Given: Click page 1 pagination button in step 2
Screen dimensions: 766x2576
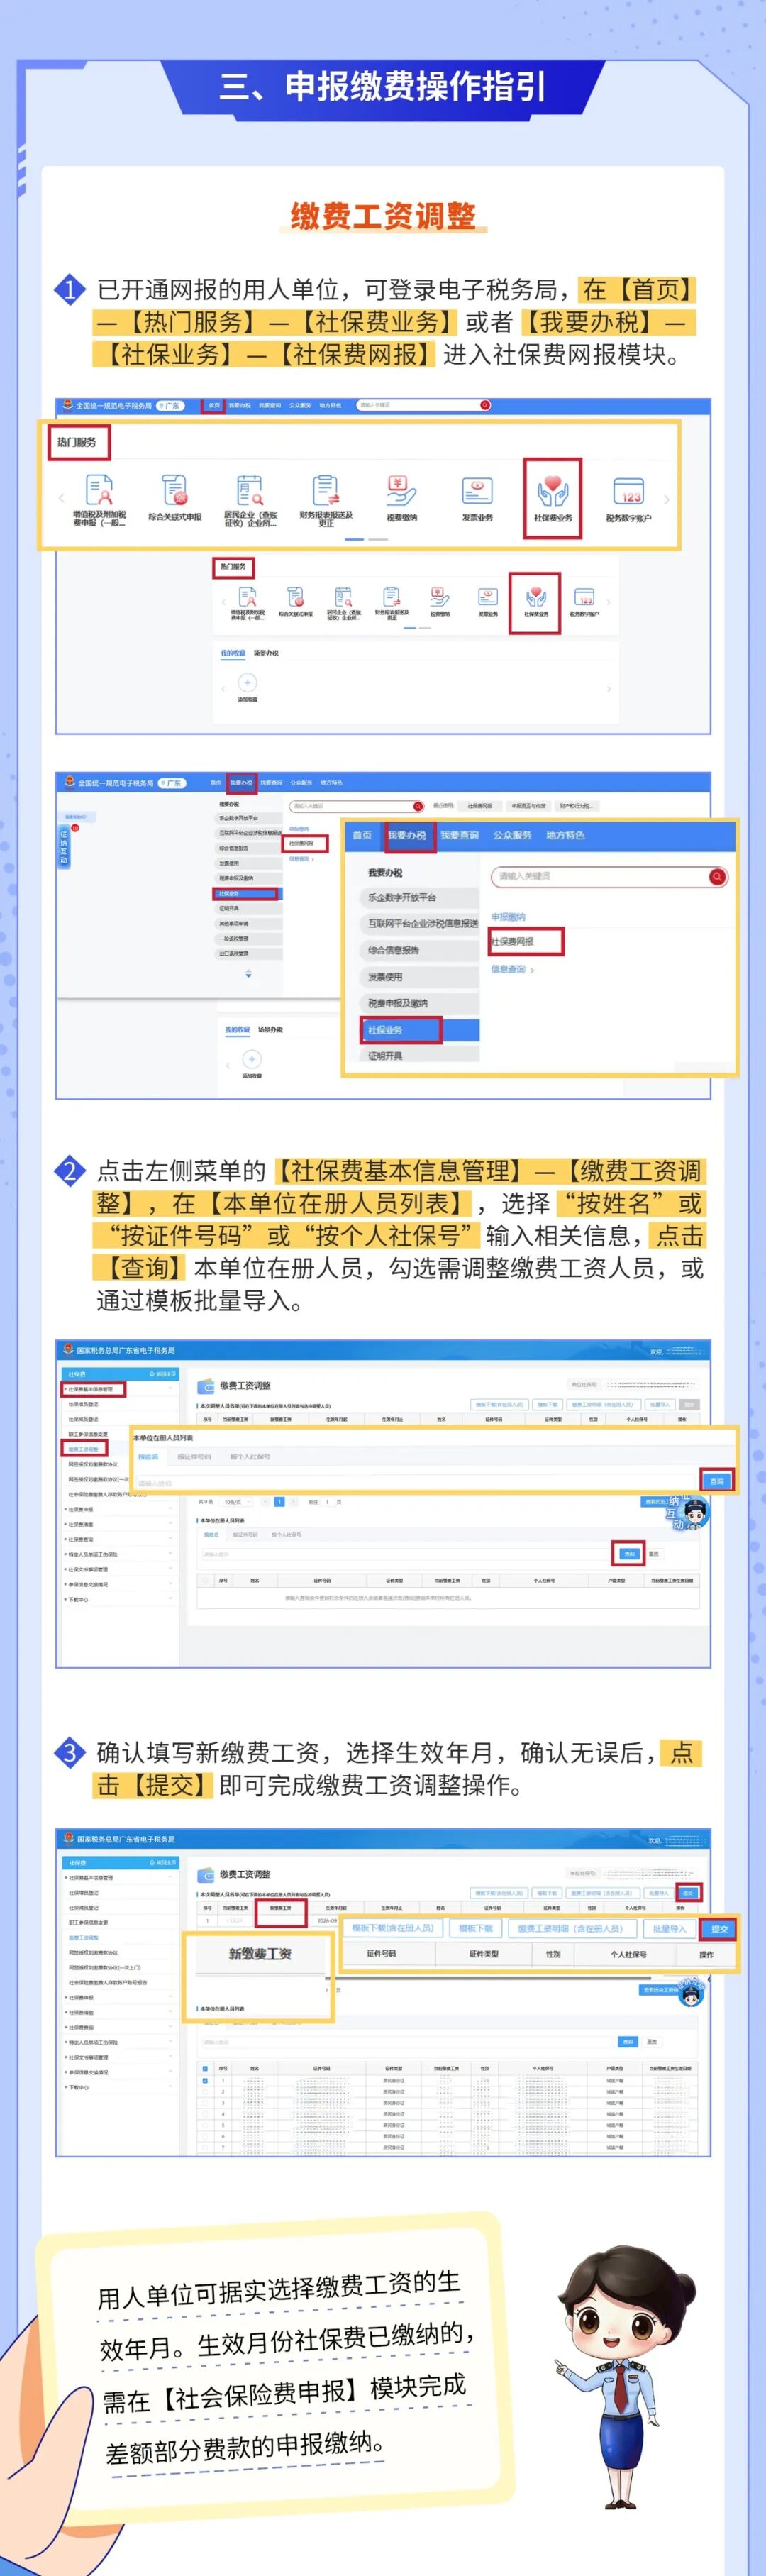Looking at the screenshot, I should click(280, 1501).
